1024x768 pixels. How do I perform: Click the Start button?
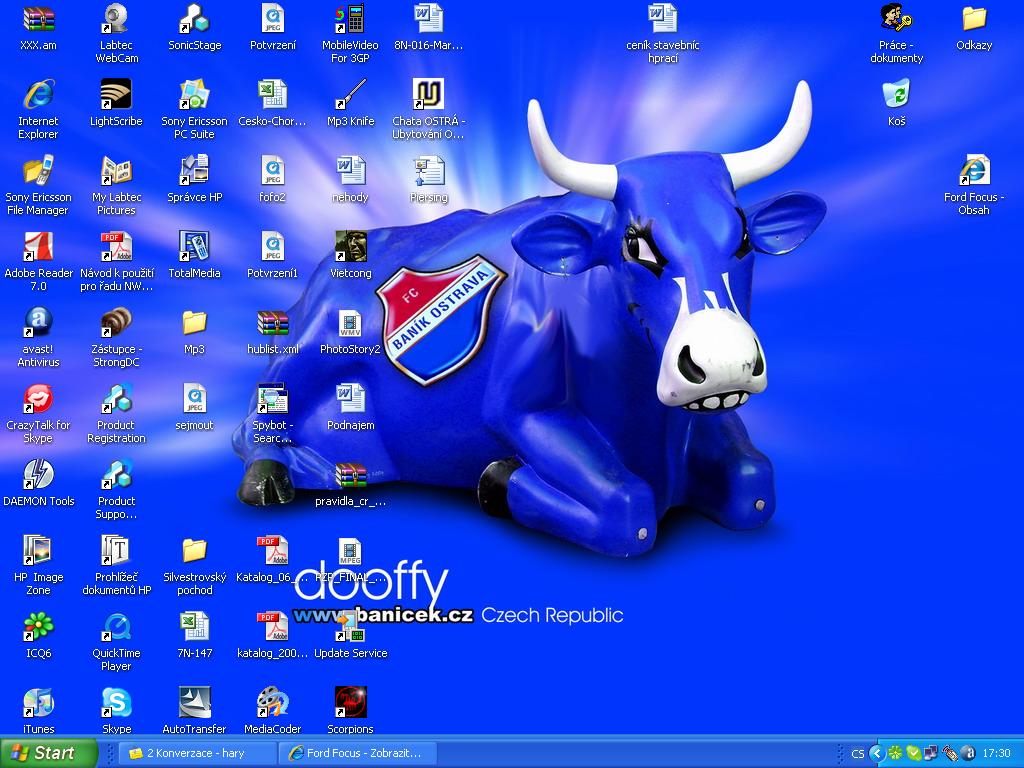click(49, 753)
